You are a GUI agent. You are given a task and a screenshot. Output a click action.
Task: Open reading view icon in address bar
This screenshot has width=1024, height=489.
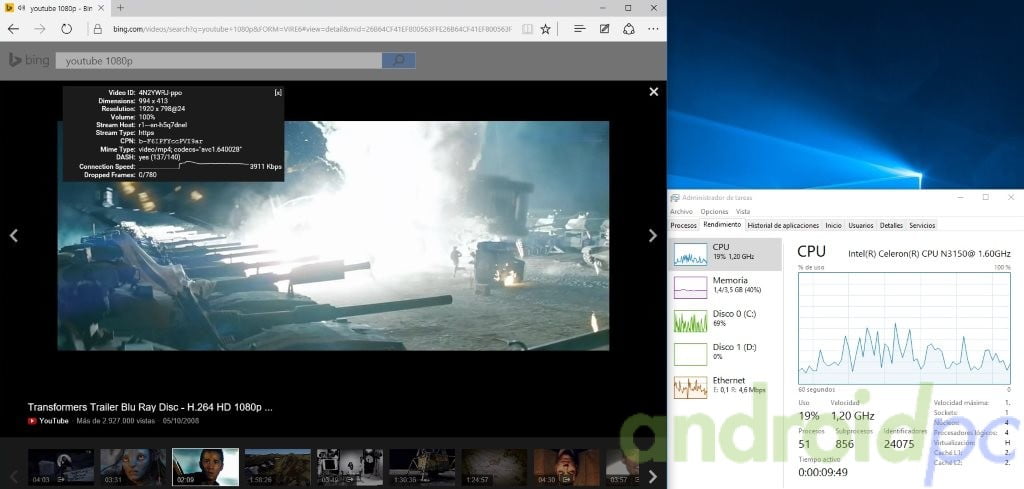click(527, 29)
